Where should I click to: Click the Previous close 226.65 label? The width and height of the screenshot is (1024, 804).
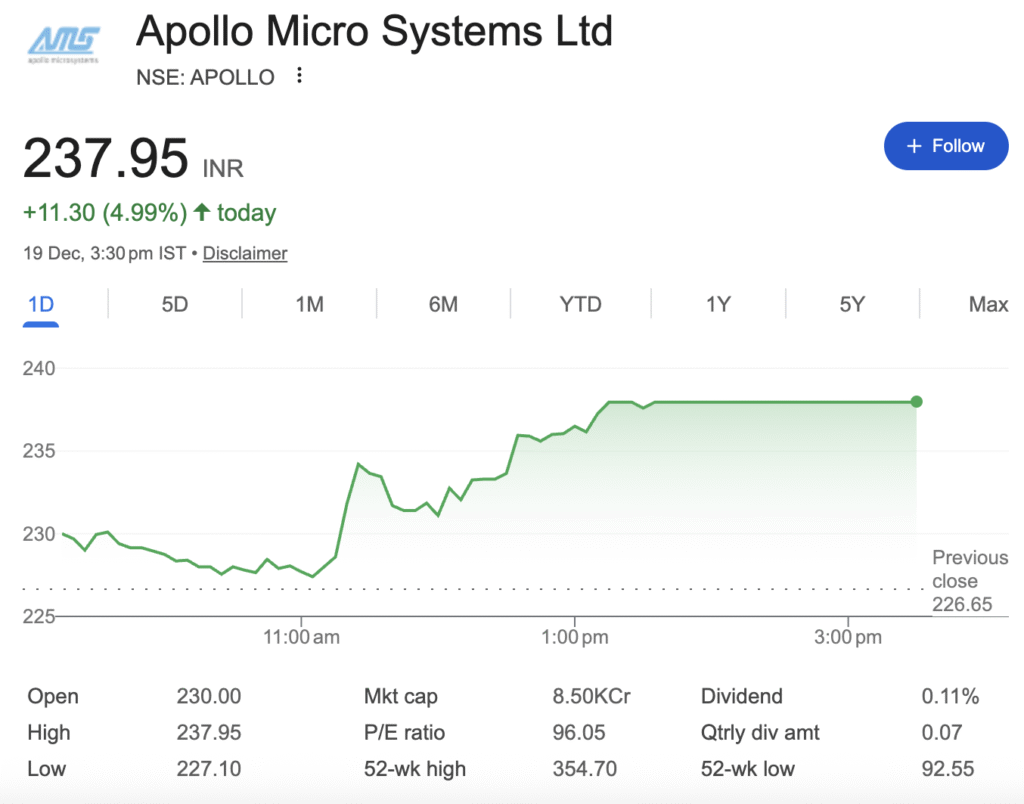pos(969,581)
